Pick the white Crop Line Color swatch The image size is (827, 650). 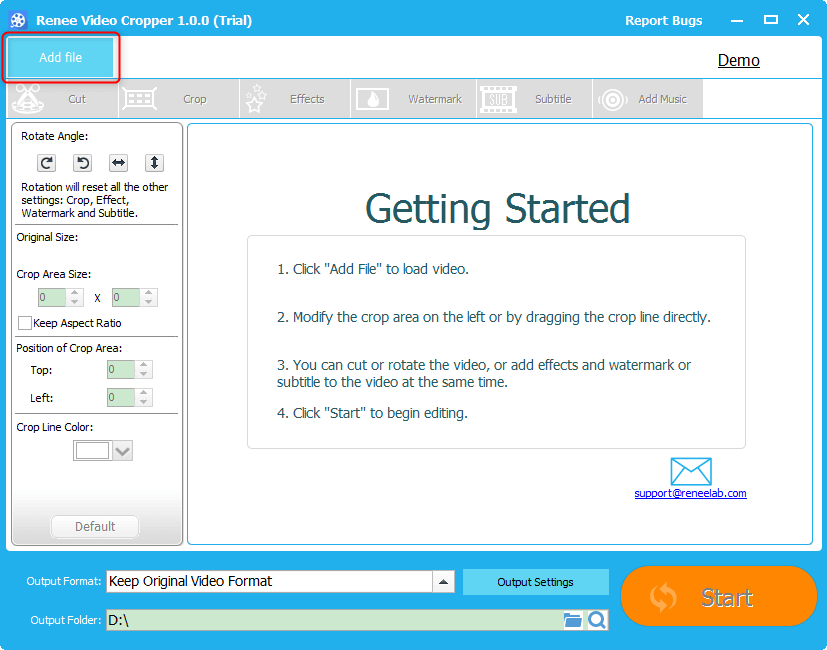92,451
